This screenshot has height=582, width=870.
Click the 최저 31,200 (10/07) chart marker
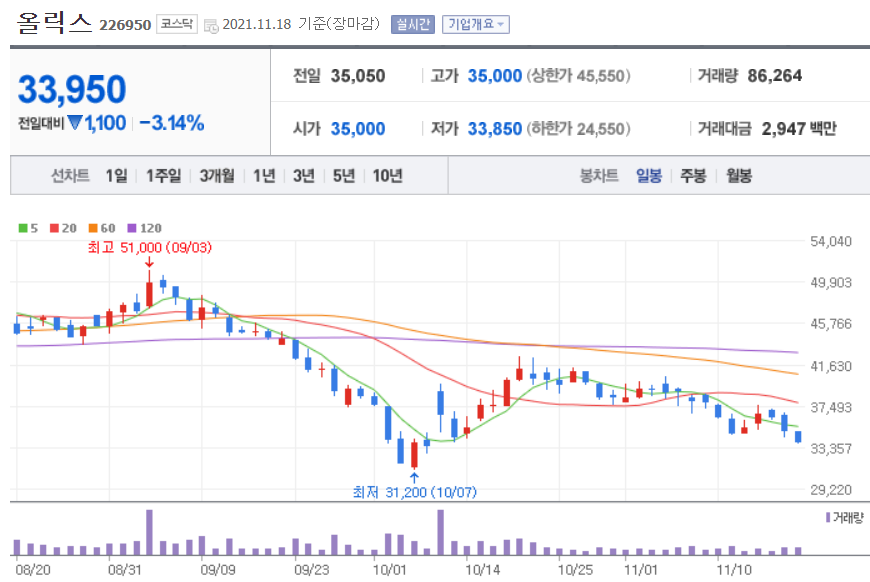pos(414,492)
